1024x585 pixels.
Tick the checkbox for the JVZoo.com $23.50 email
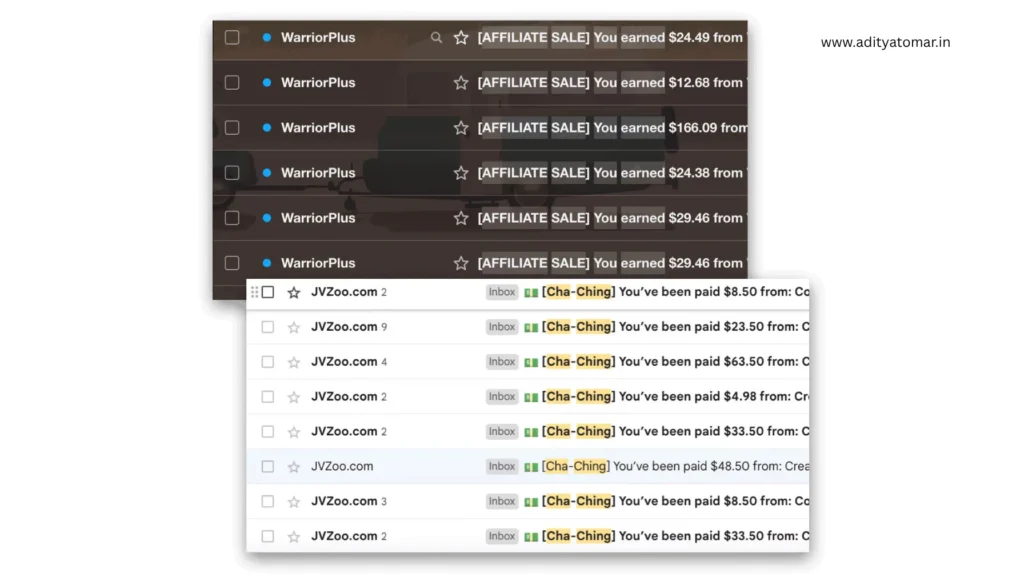268,326
